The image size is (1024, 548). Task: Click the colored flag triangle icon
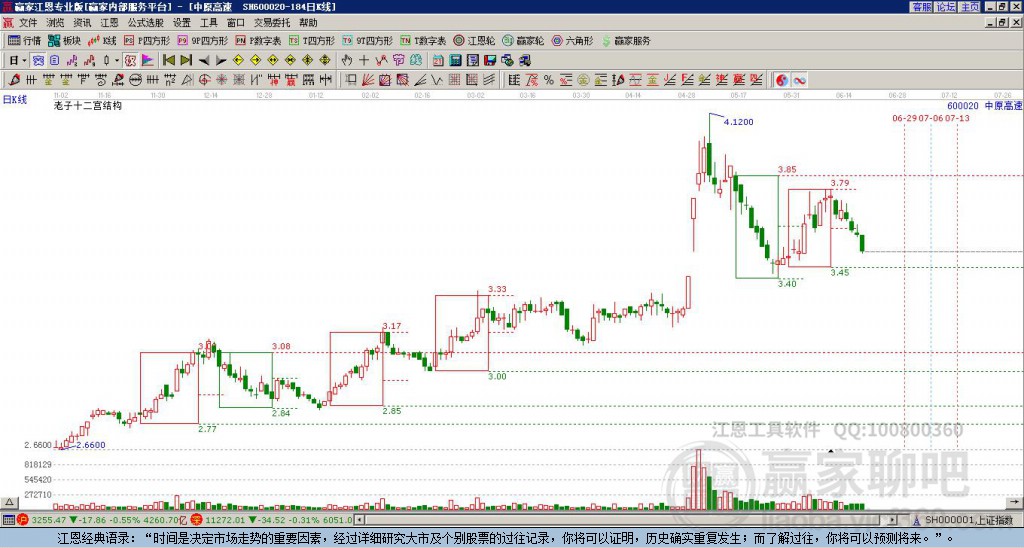[148, 61]
